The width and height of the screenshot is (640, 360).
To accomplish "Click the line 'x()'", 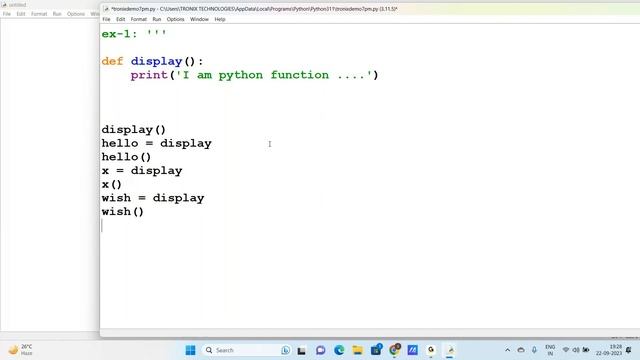I will coord(111,184).
